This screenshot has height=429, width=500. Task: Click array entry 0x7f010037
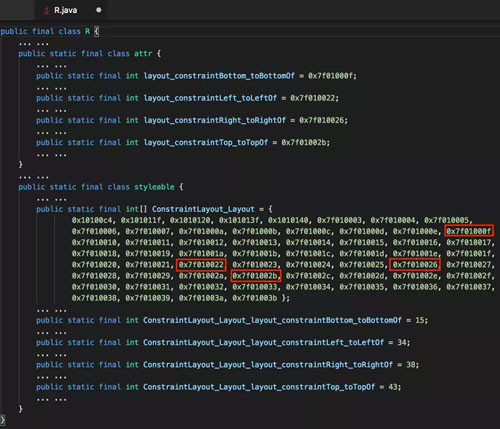[x=469, y=287]
